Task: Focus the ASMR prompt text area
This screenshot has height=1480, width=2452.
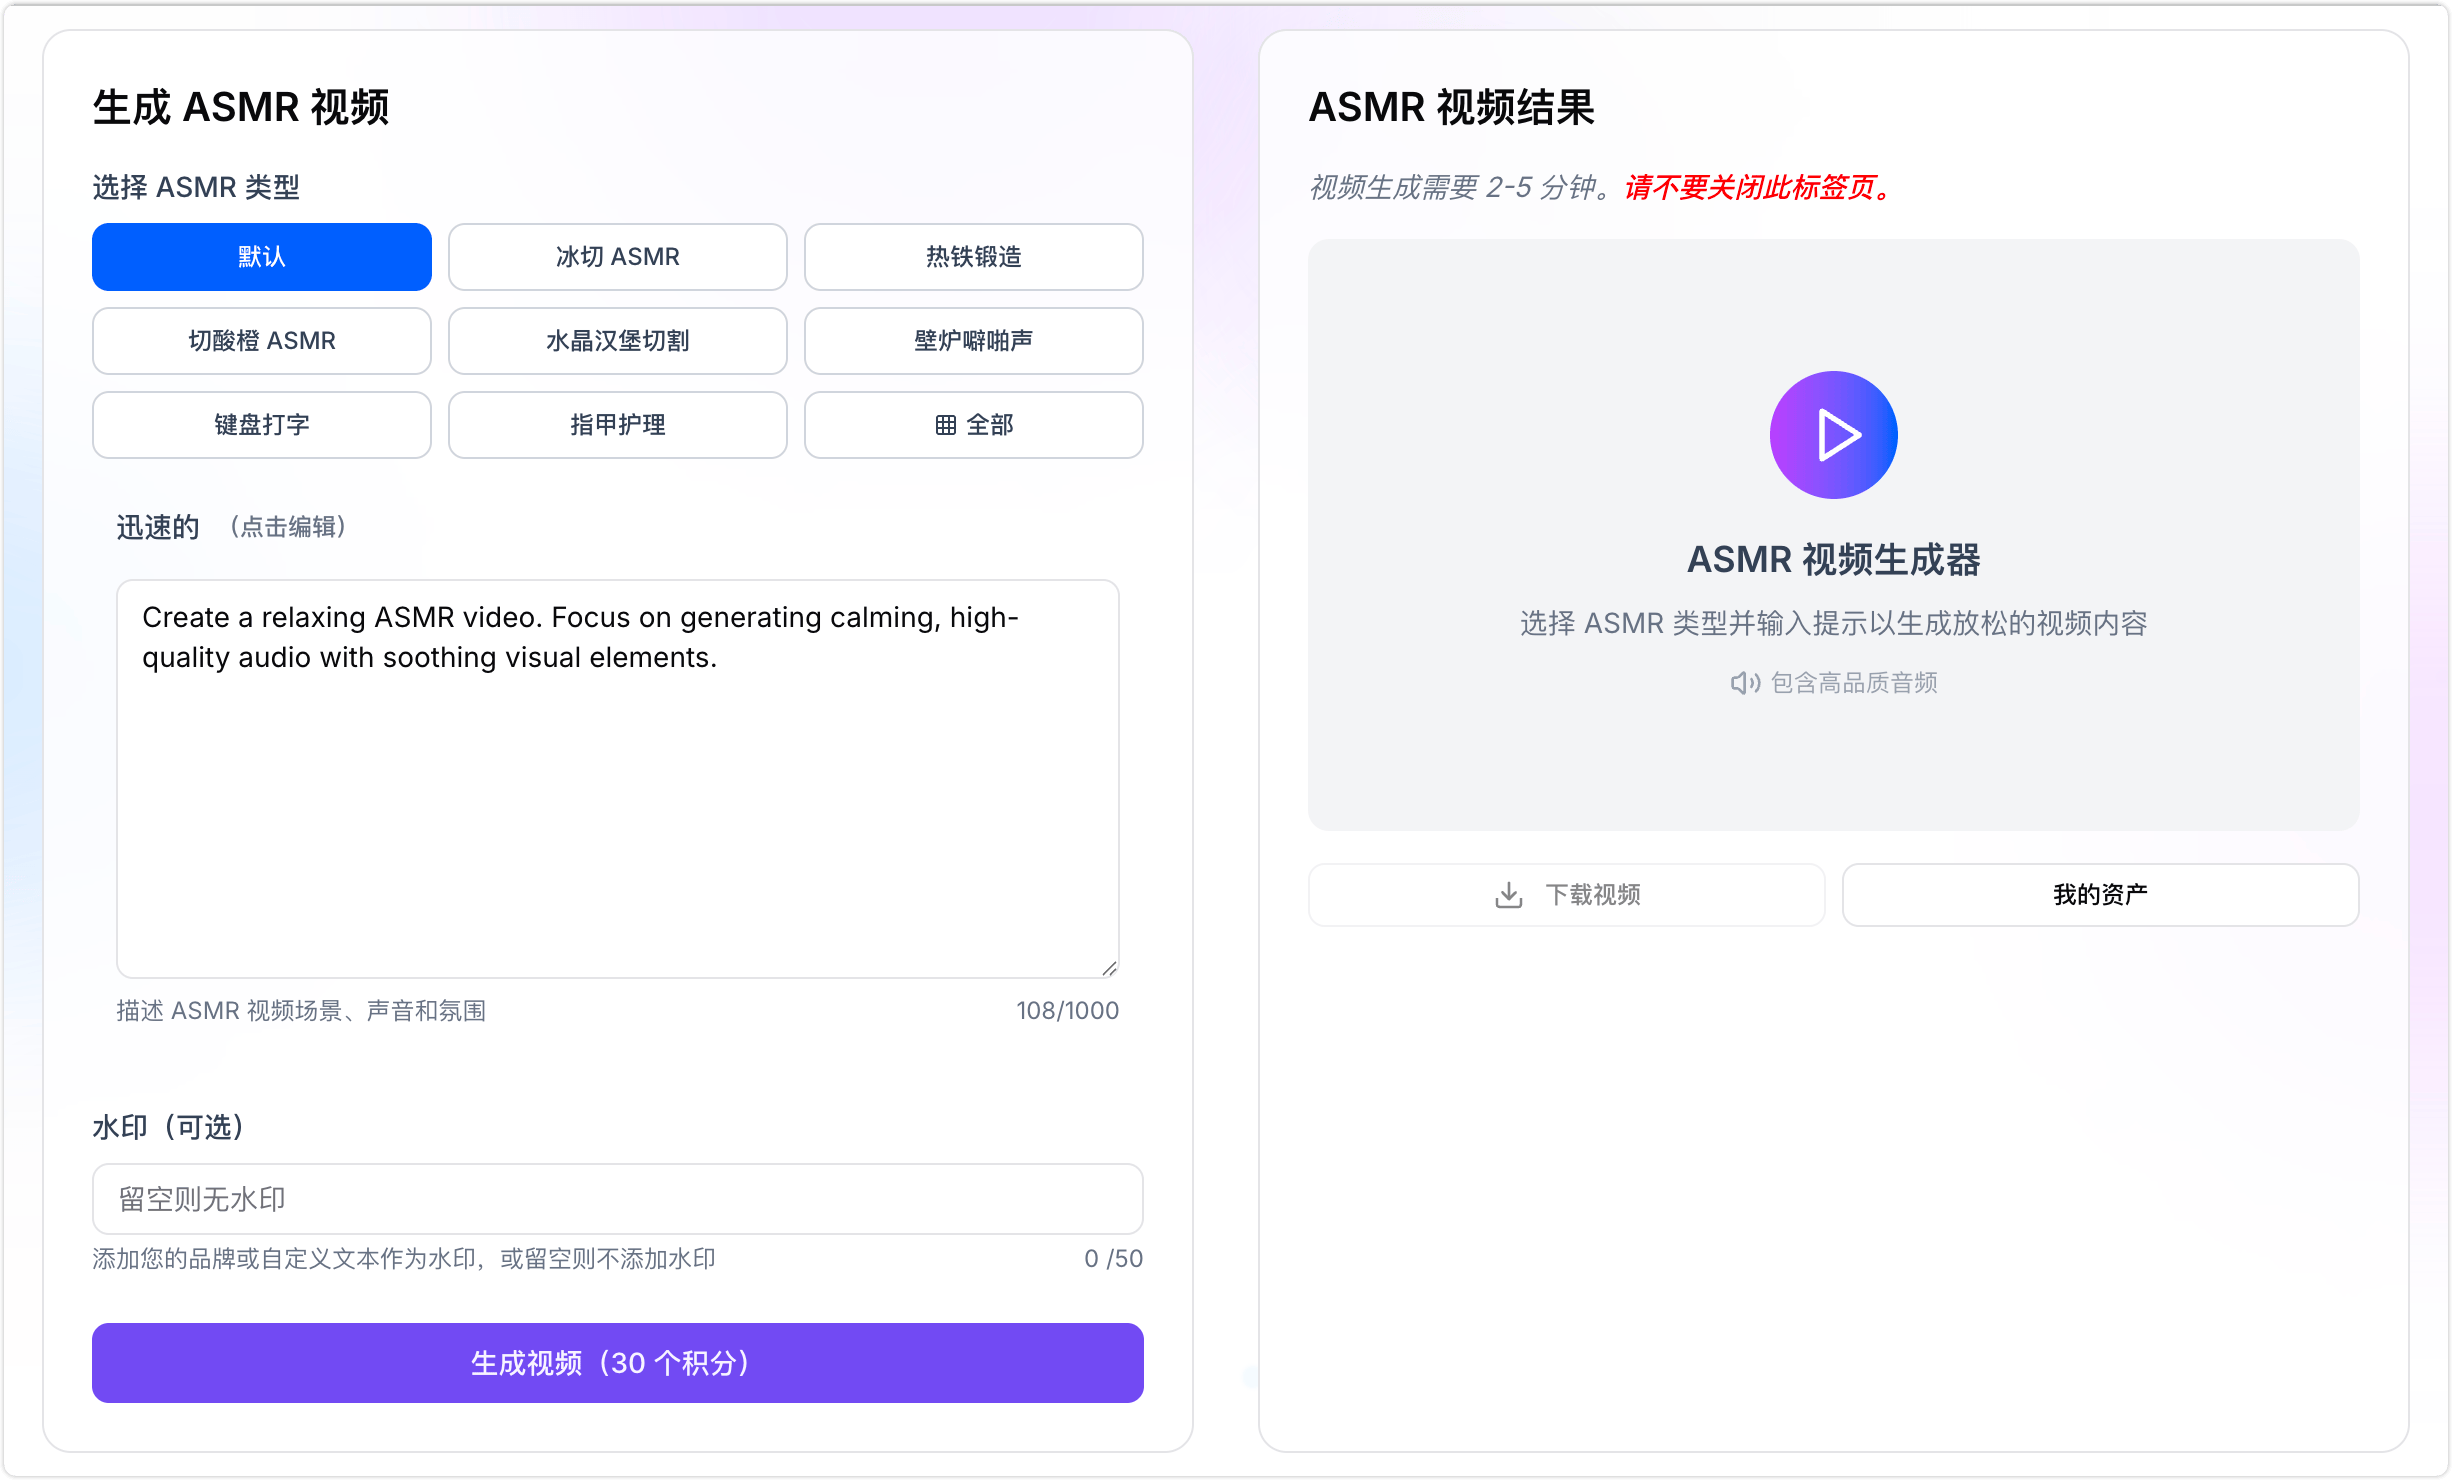Action: [618, 779]
